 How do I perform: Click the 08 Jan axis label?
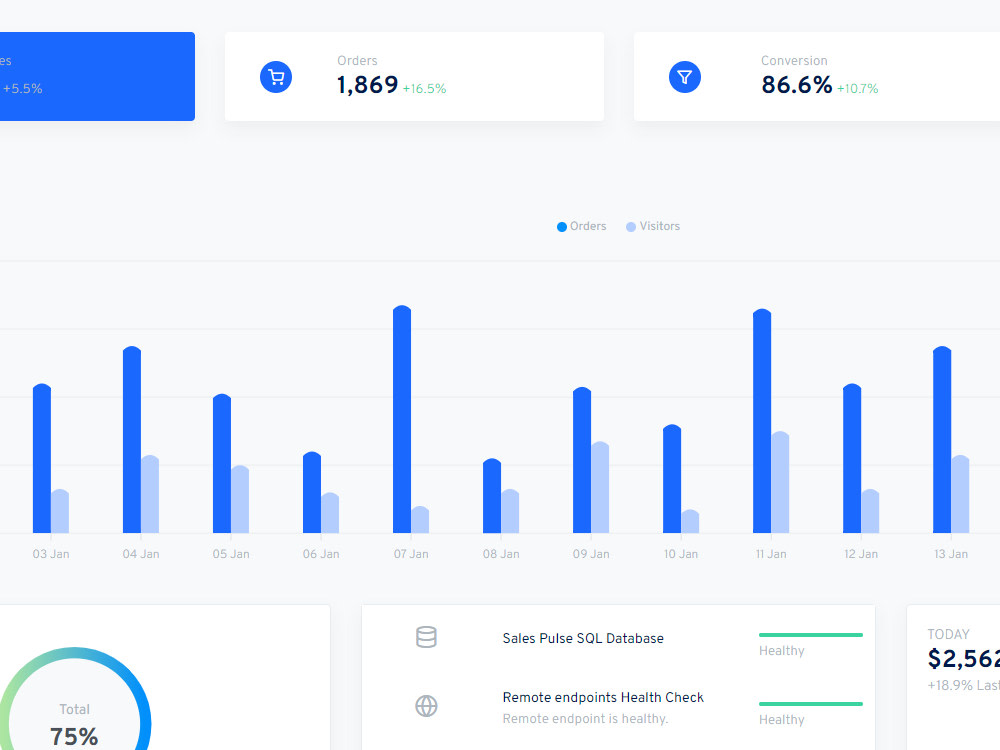pyautogui.click(x=501, y=554)
